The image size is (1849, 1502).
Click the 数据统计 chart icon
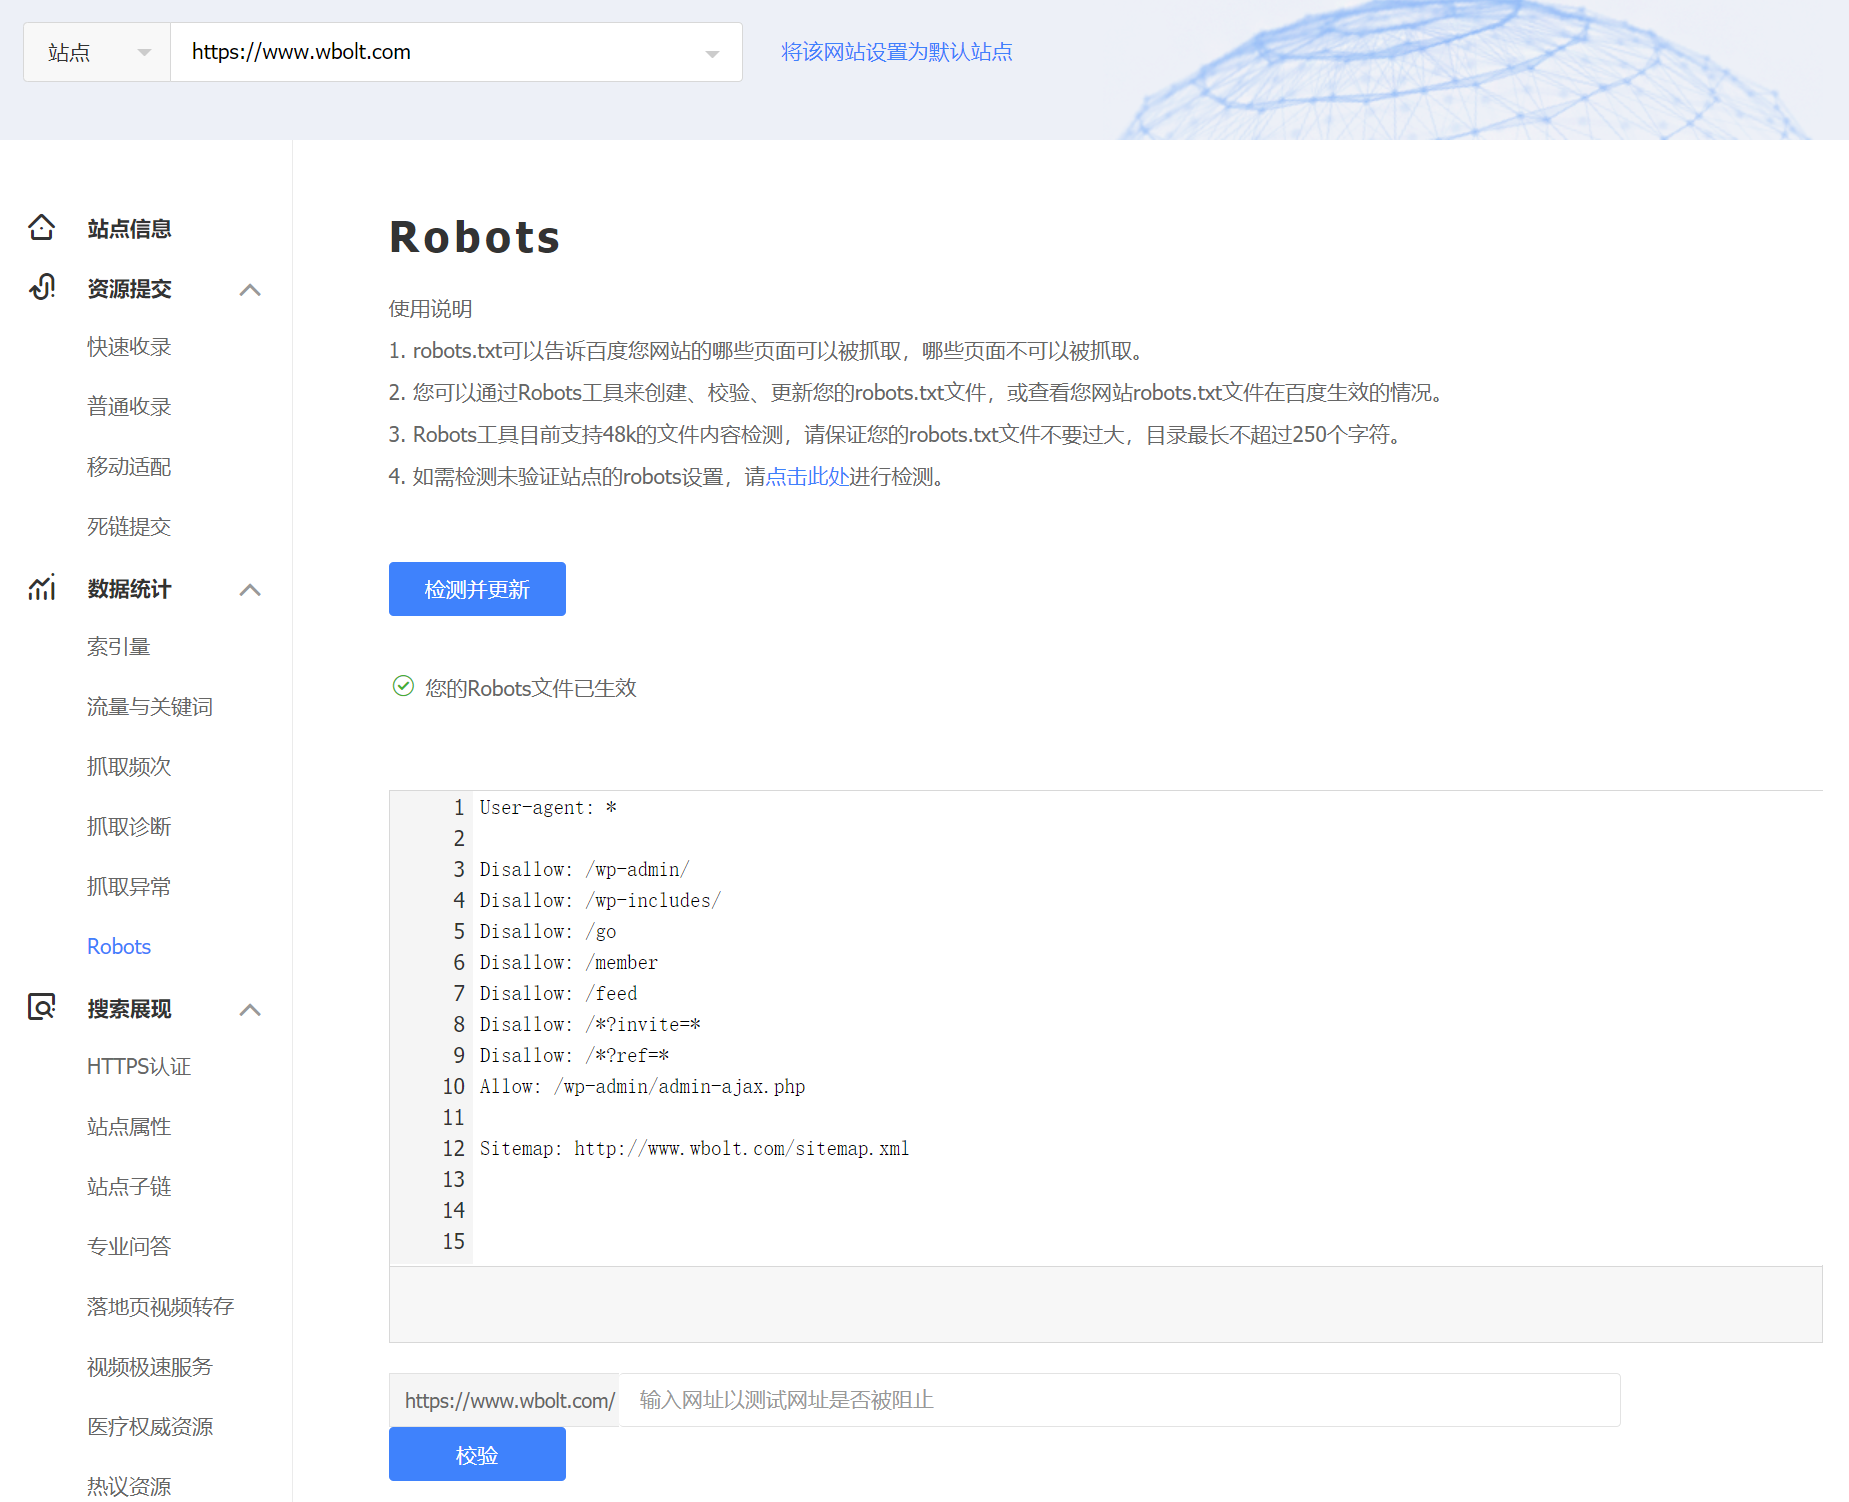coord(41,588)
